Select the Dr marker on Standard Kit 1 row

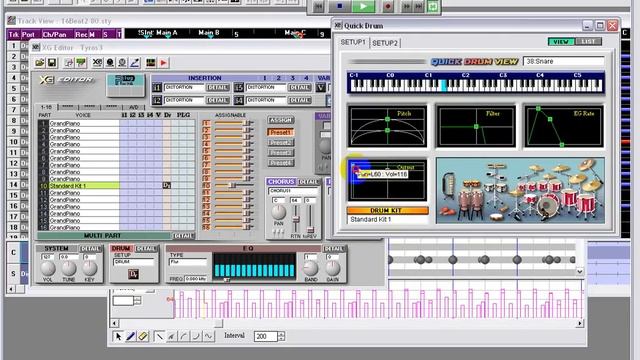coord(167,185)
